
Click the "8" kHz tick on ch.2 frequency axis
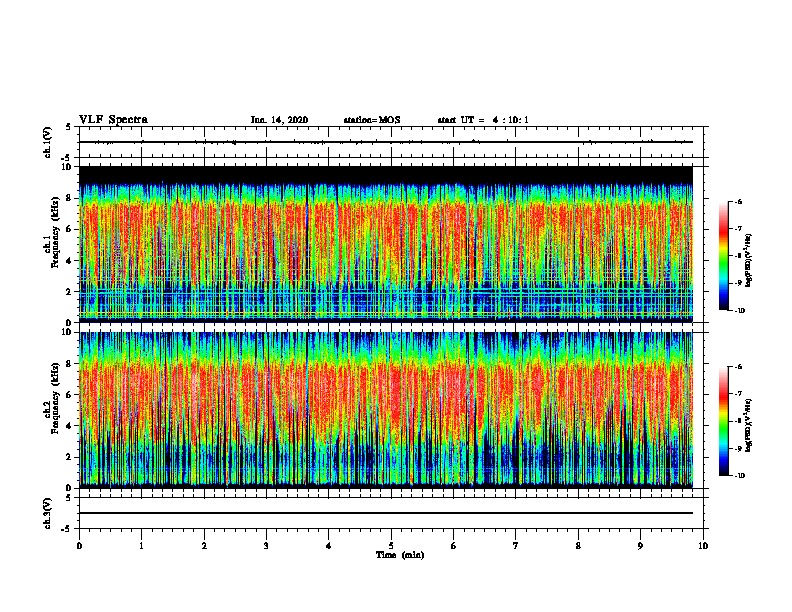tap(69, 364)
